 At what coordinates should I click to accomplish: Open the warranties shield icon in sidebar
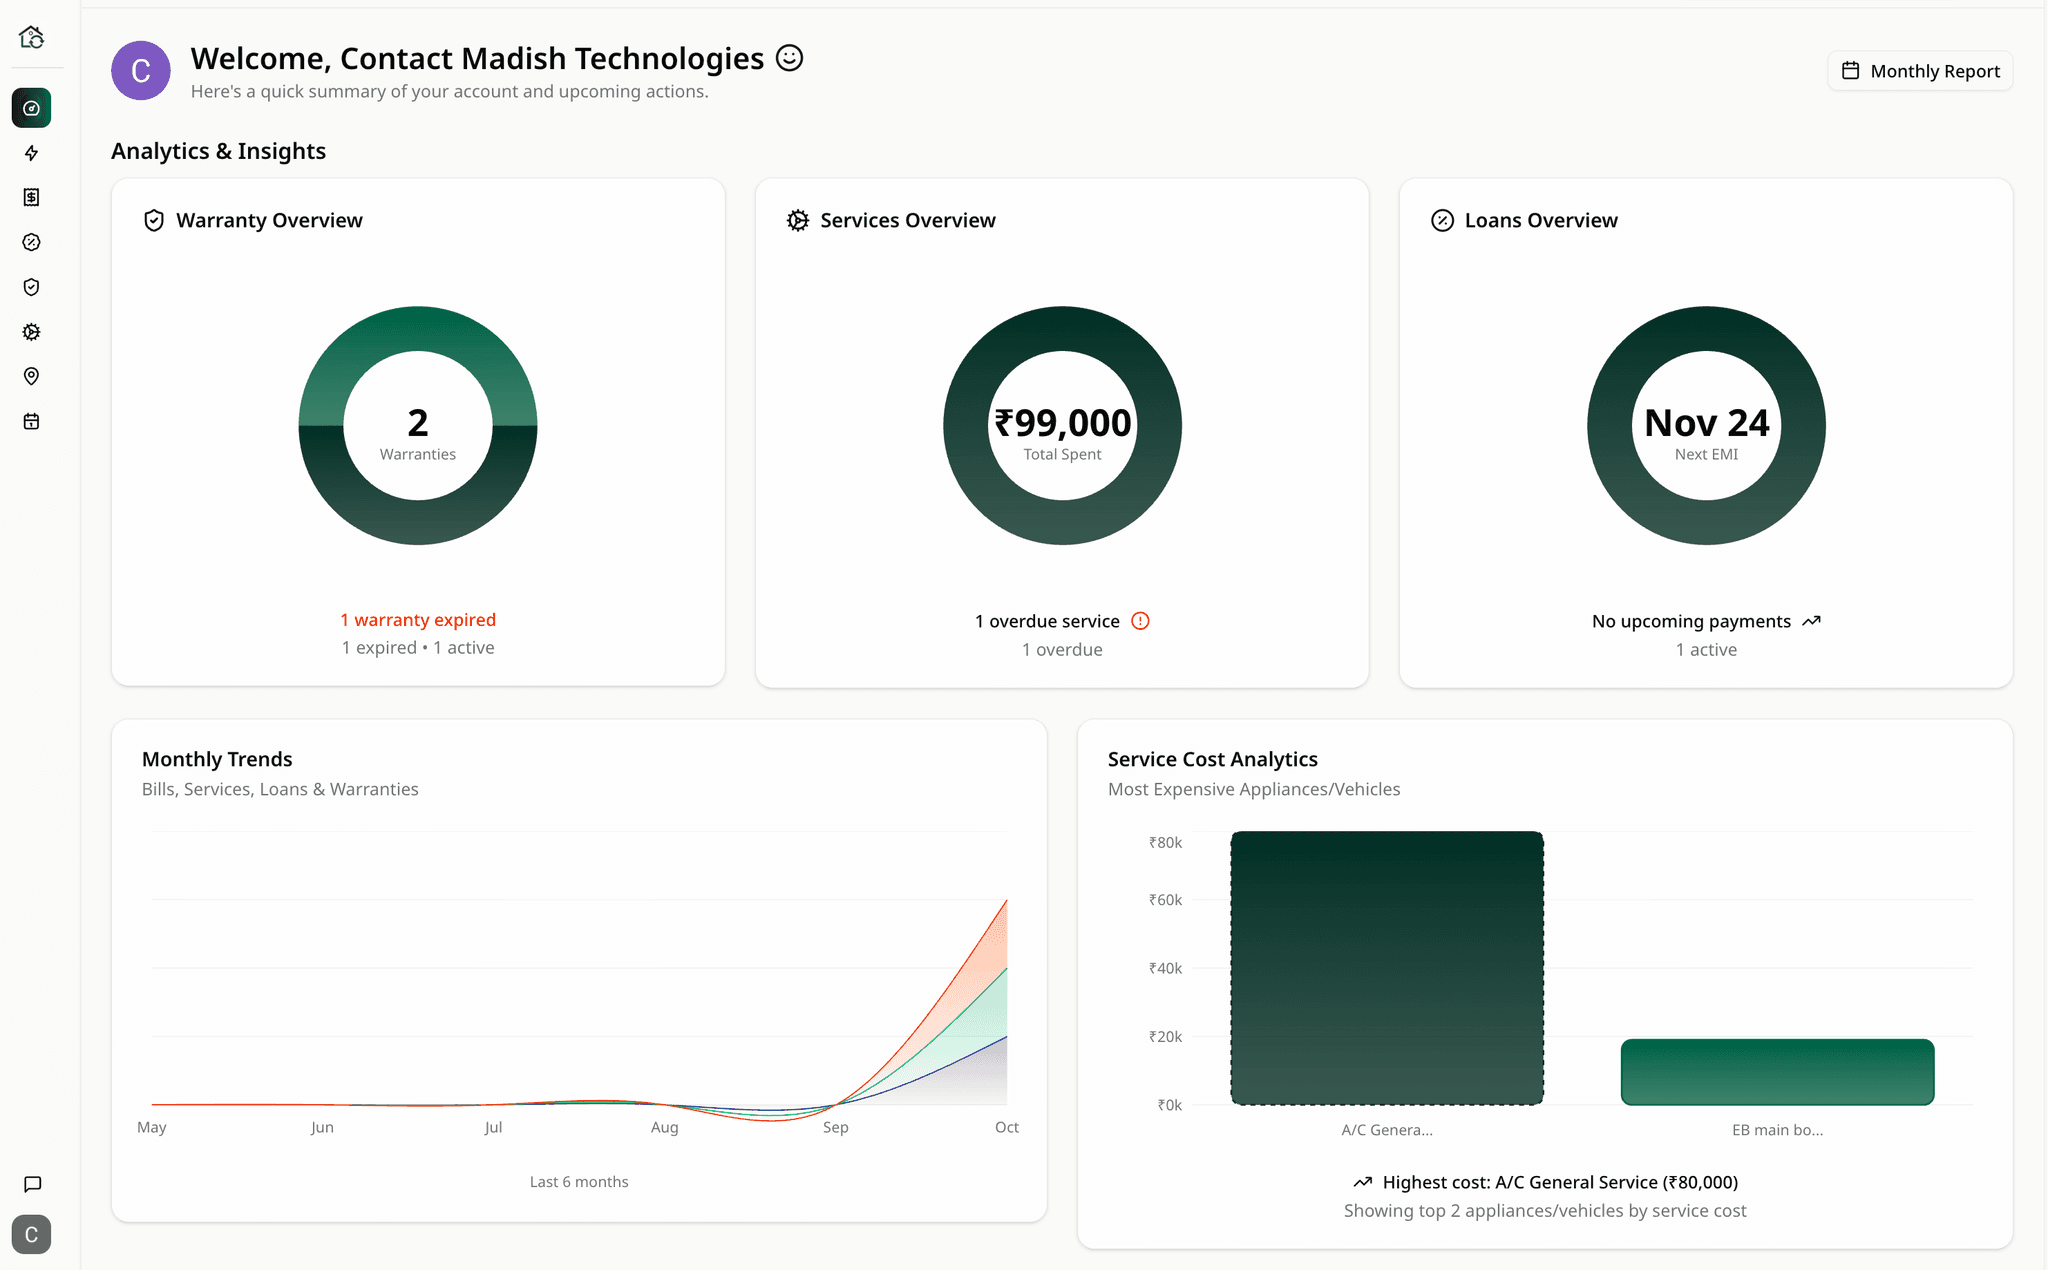[31, 287]
